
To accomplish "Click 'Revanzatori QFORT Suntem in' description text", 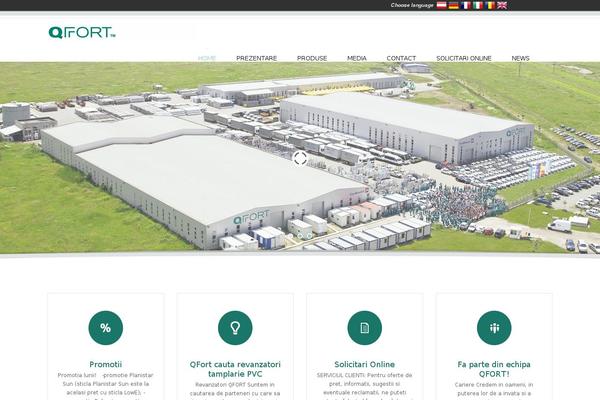I will [x=235, y=384].
